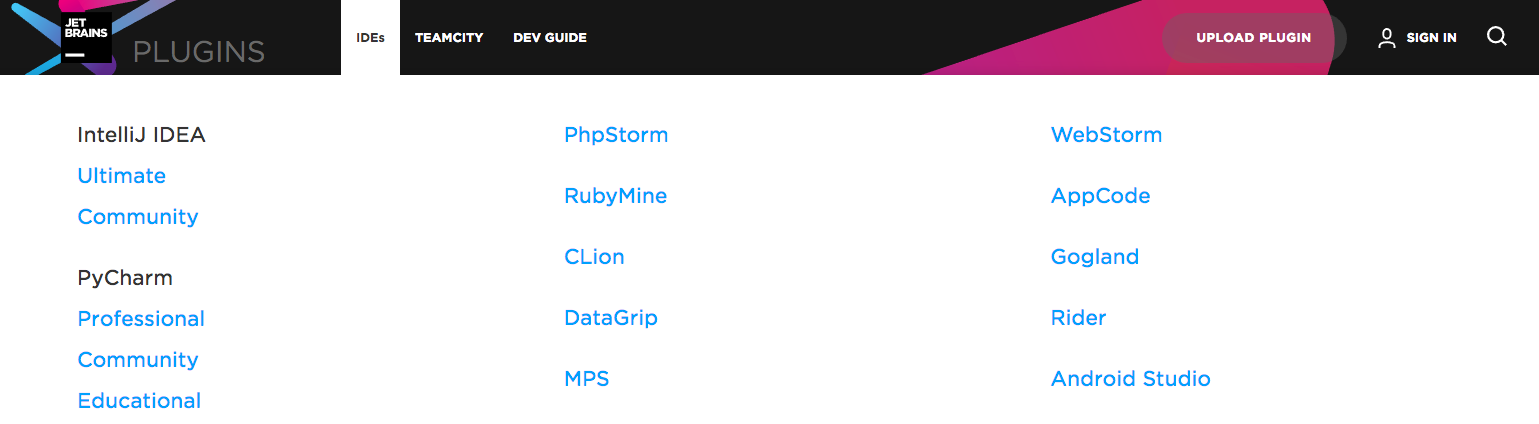Open Android Studio plugins
Screen dimensions: 1539x424
pos(1131,379)
